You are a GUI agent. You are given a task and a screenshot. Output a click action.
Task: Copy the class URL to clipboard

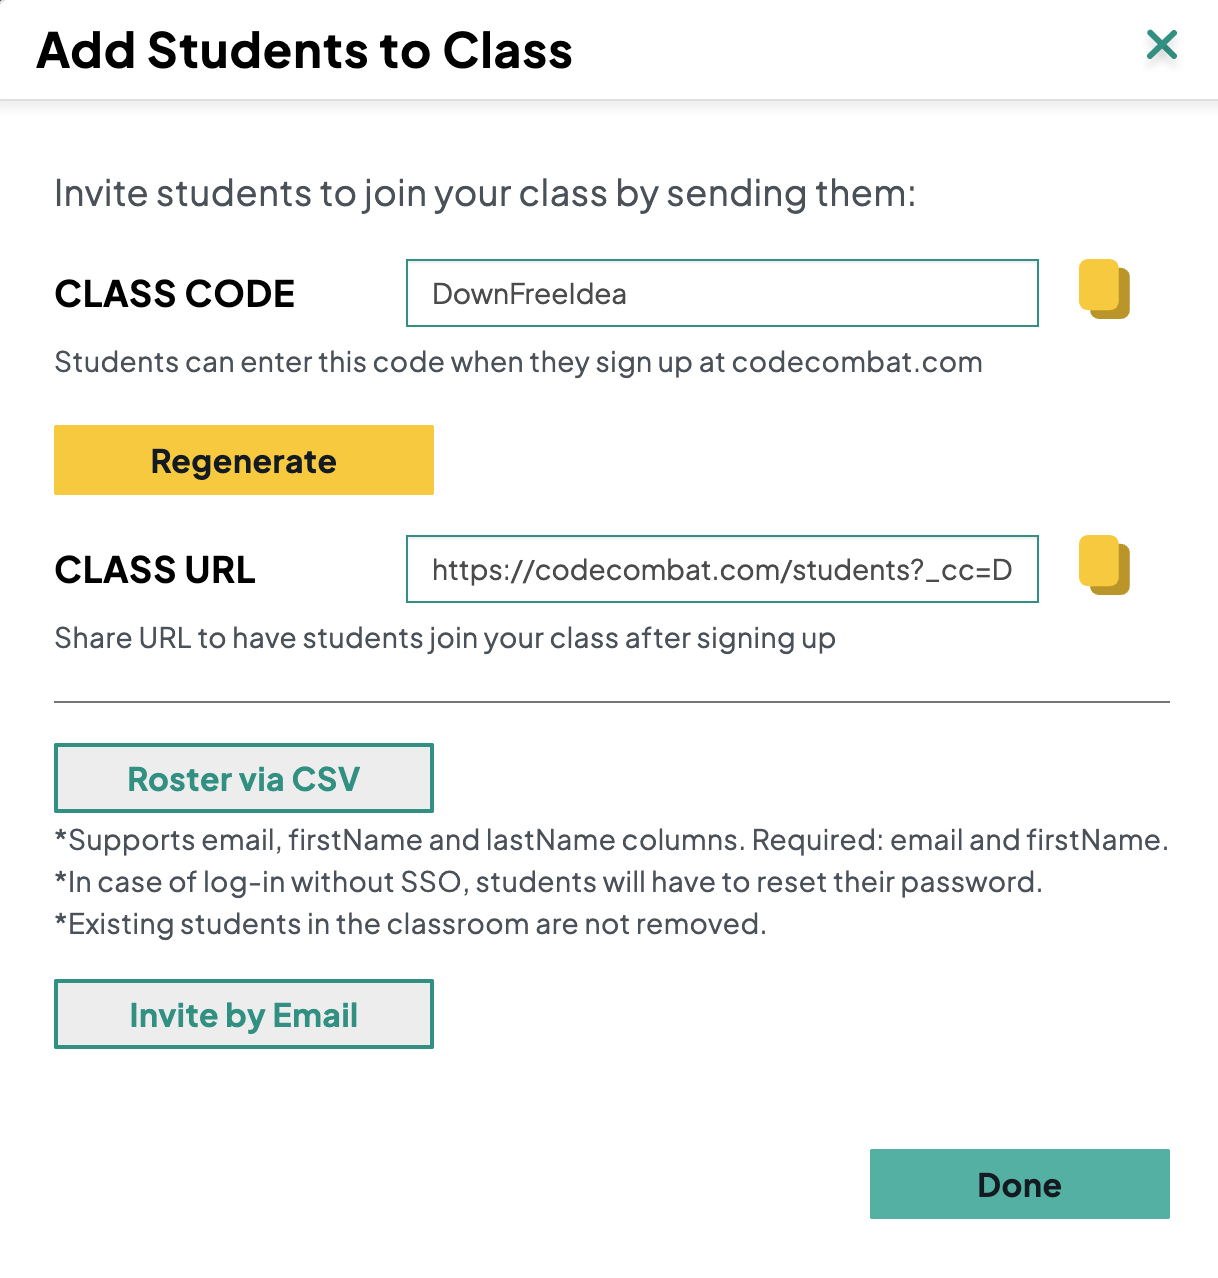click(x=1104, y=566)
